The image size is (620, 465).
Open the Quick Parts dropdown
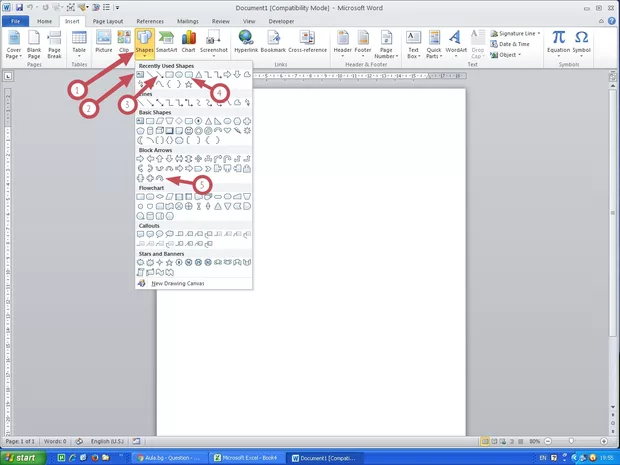[434, 44]
